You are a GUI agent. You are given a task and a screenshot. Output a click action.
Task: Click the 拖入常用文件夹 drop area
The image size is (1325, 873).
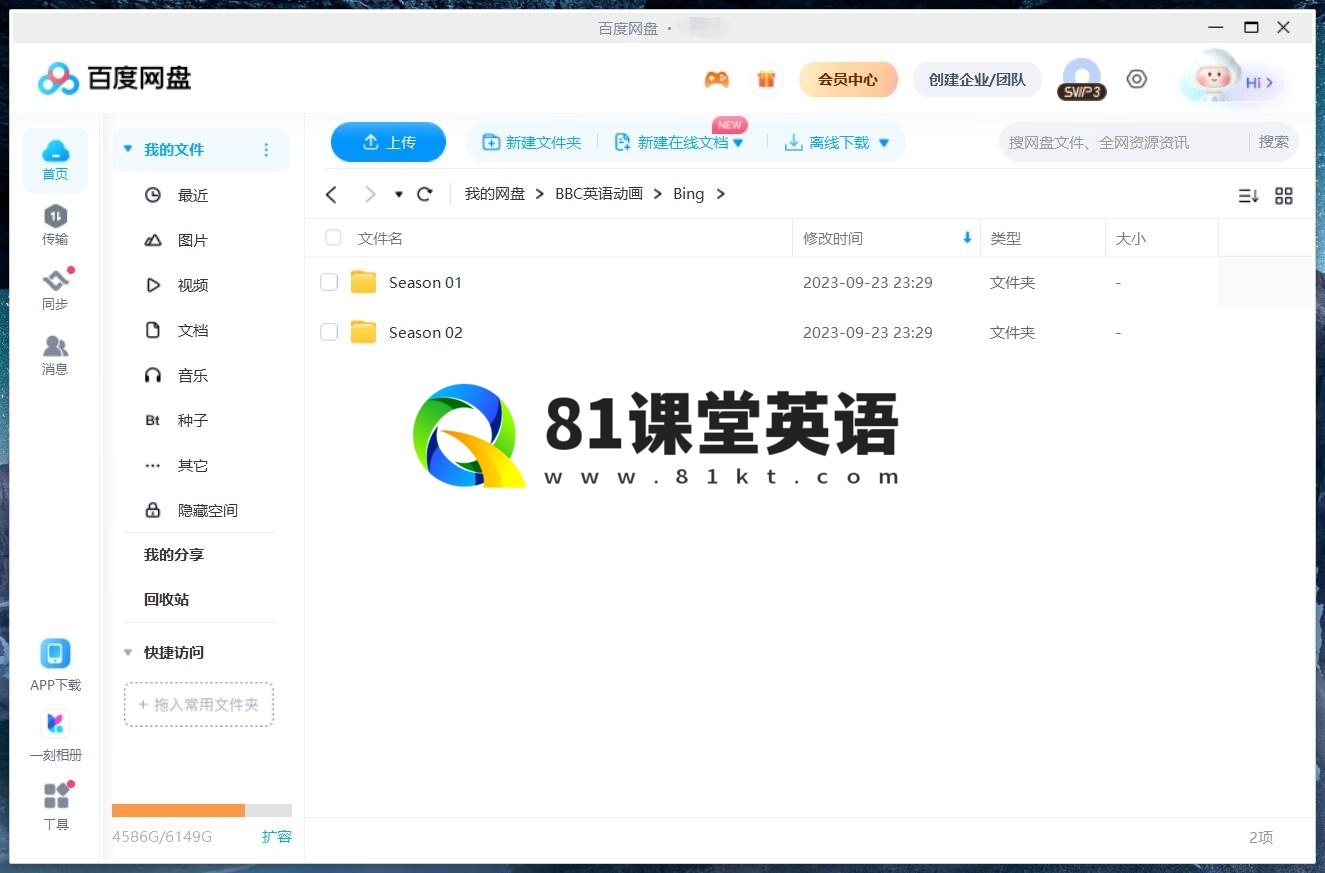[x=199, y=704]
